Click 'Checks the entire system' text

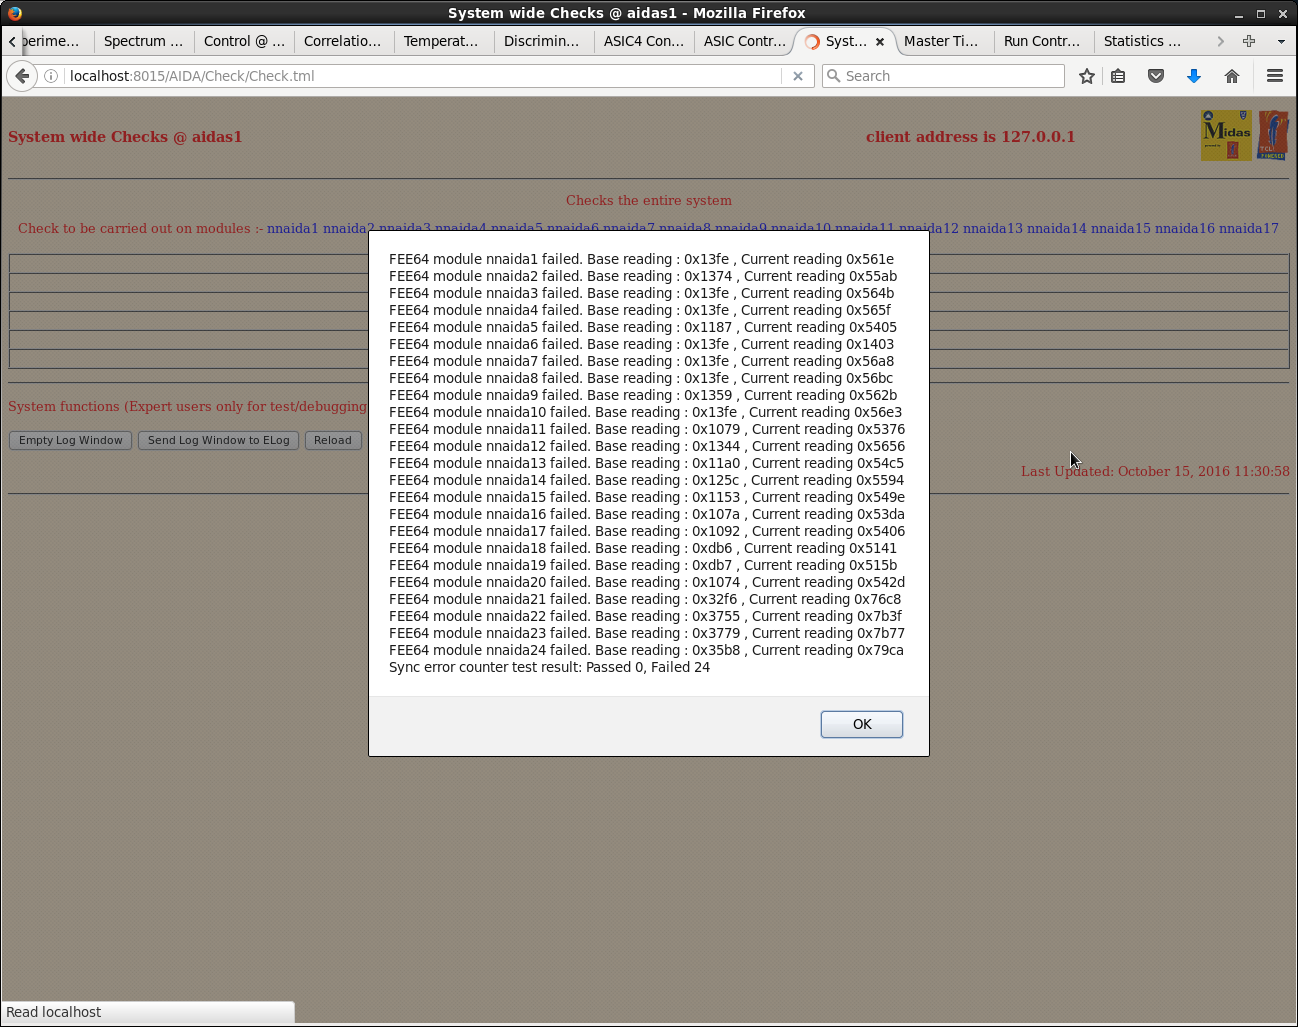649,200
